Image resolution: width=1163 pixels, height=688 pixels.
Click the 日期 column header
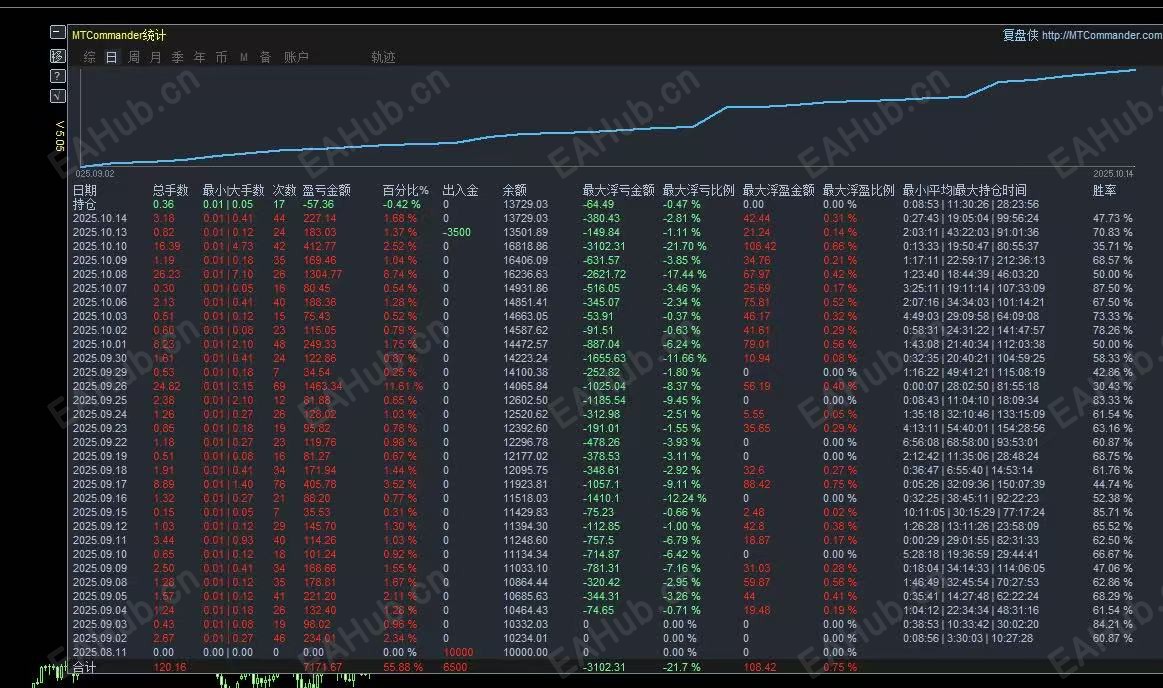pyautogui.click(x=85, y=191)
